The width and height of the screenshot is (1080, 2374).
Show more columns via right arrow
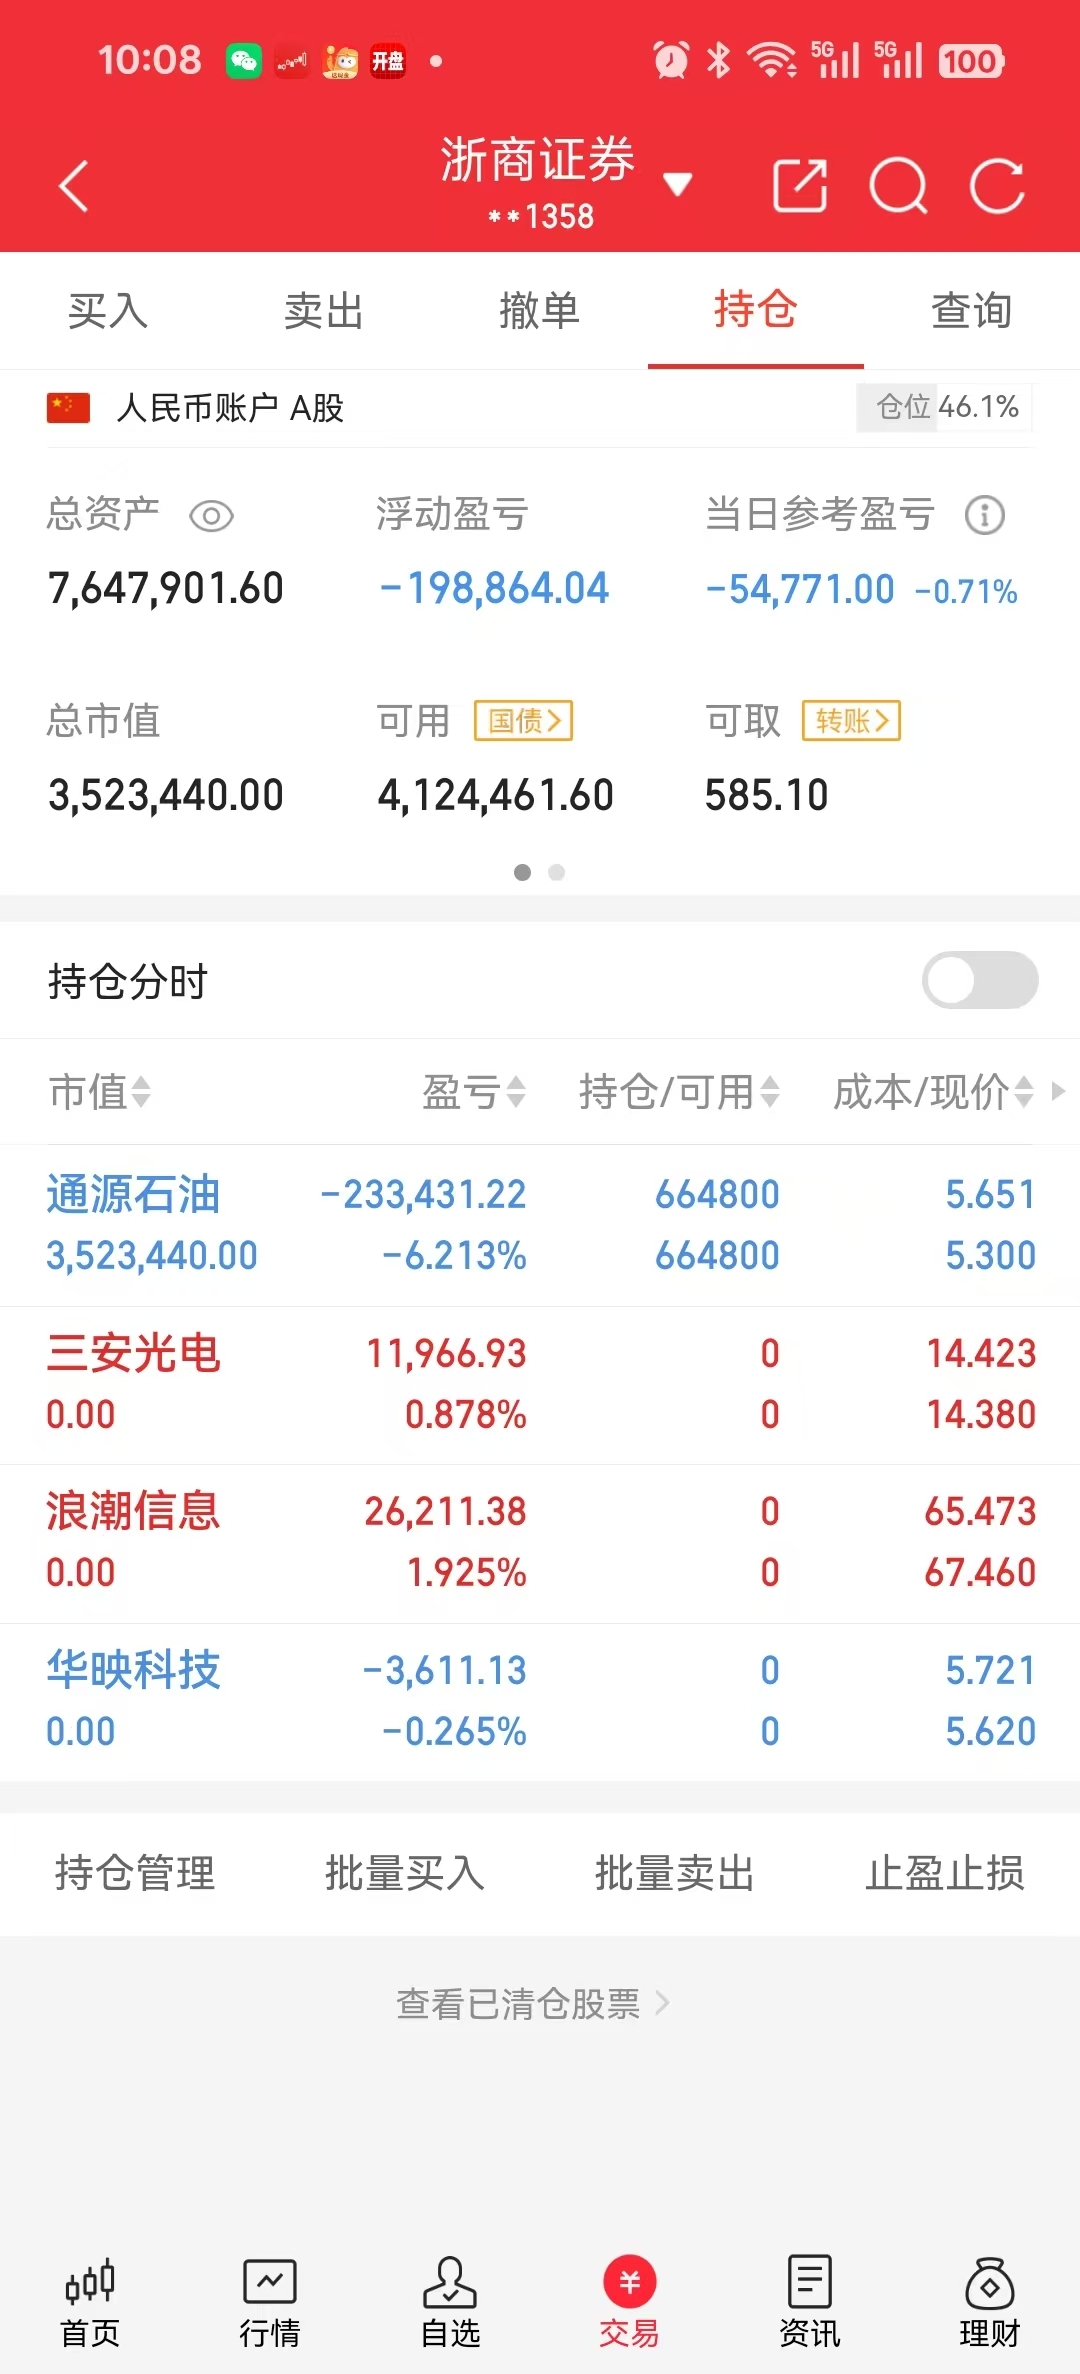pos(1058,1091)
